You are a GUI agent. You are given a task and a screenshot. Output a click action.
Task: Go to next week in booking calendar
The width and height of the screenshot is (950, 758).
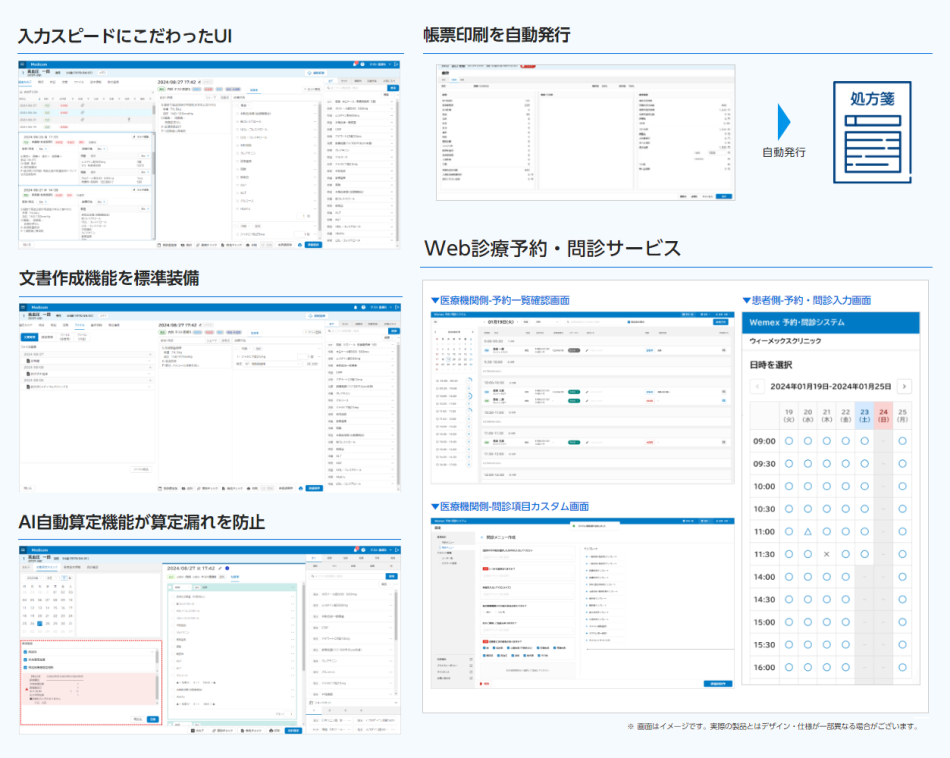[x=904, y=386]
